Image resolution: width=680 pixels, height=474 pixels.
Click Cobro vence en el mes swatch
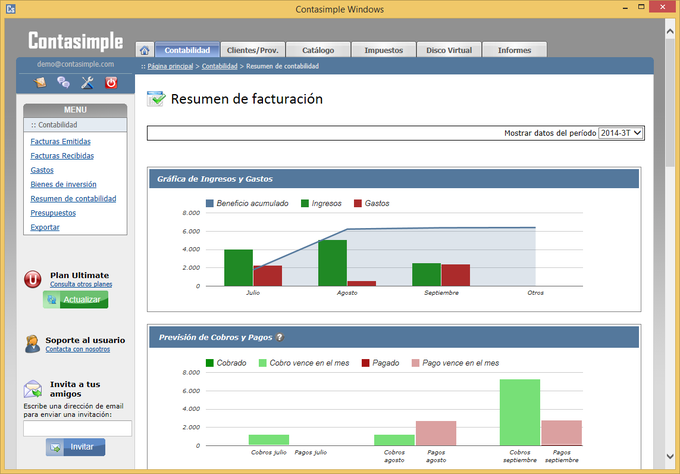pyautogui.click(x=262, y=363)
